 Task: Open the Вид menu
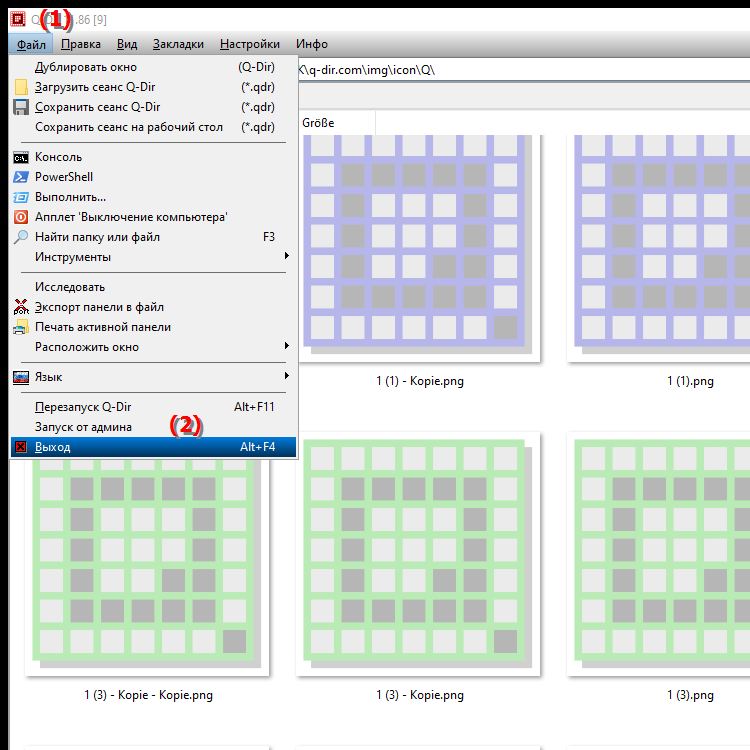pyautogui.click(x=127, y=44)
